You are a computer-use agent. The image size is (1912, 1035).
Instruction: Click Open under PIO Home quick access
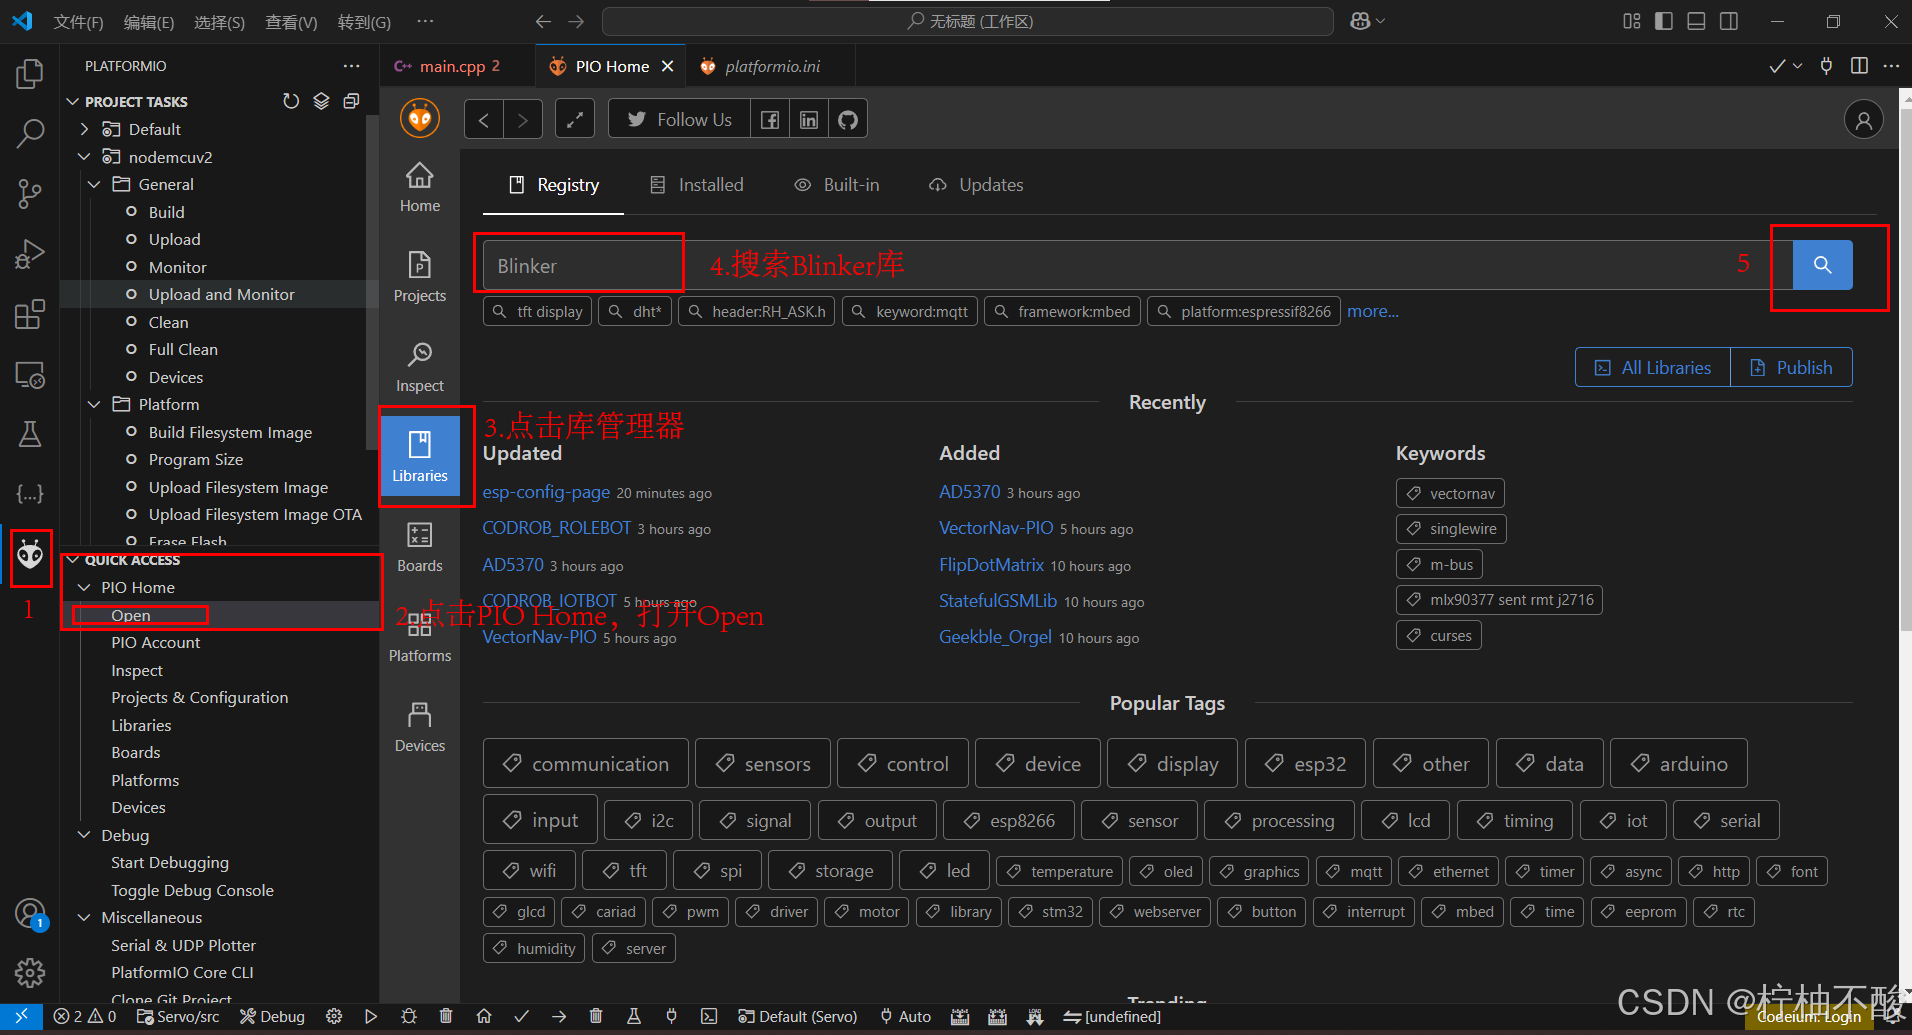(x=131, y=615)
